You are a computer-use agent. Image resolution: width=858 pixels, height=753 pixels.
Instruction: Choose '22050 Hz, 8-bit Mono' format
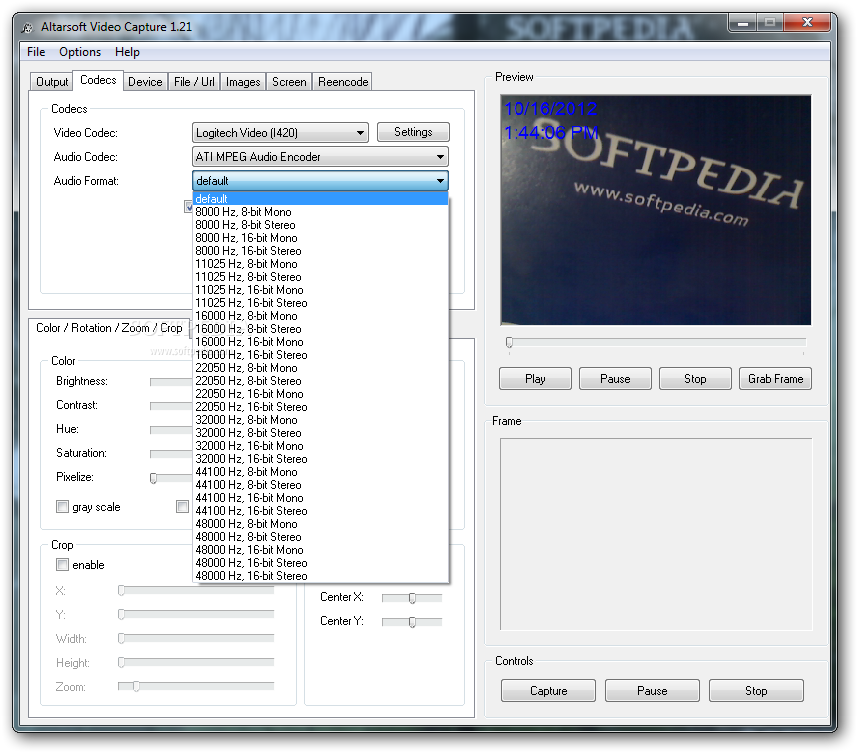(320, 368)
